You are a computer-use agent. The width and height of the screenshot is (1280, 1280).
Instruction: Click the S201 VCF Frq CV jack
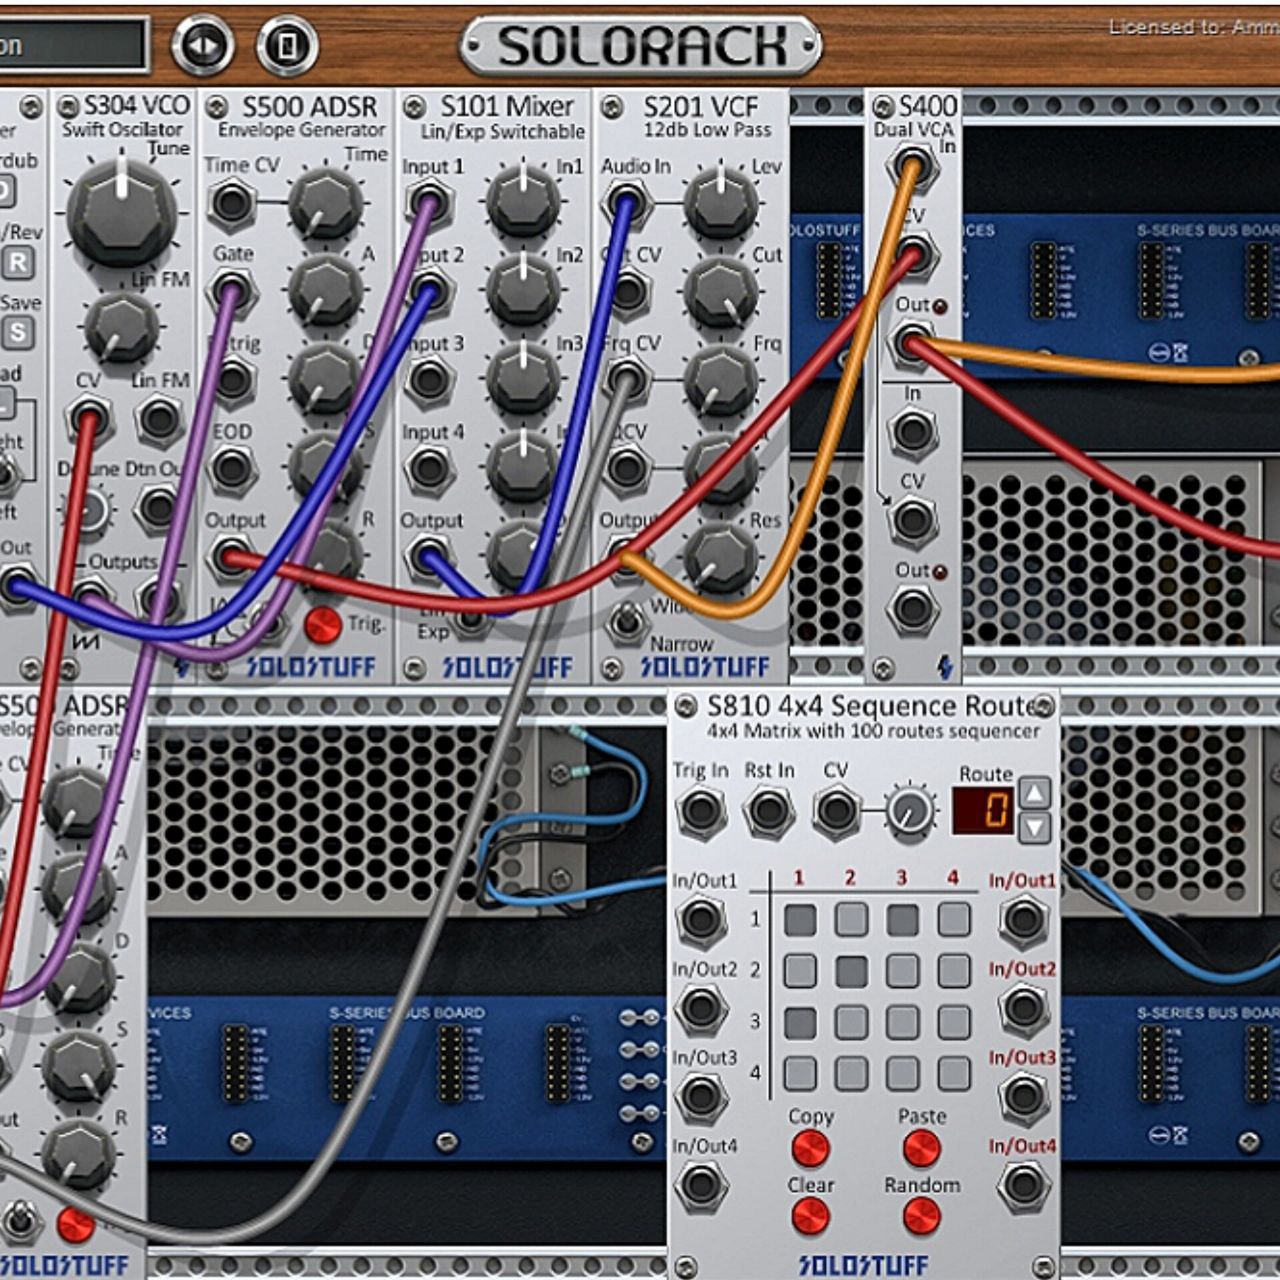[627, 380]
